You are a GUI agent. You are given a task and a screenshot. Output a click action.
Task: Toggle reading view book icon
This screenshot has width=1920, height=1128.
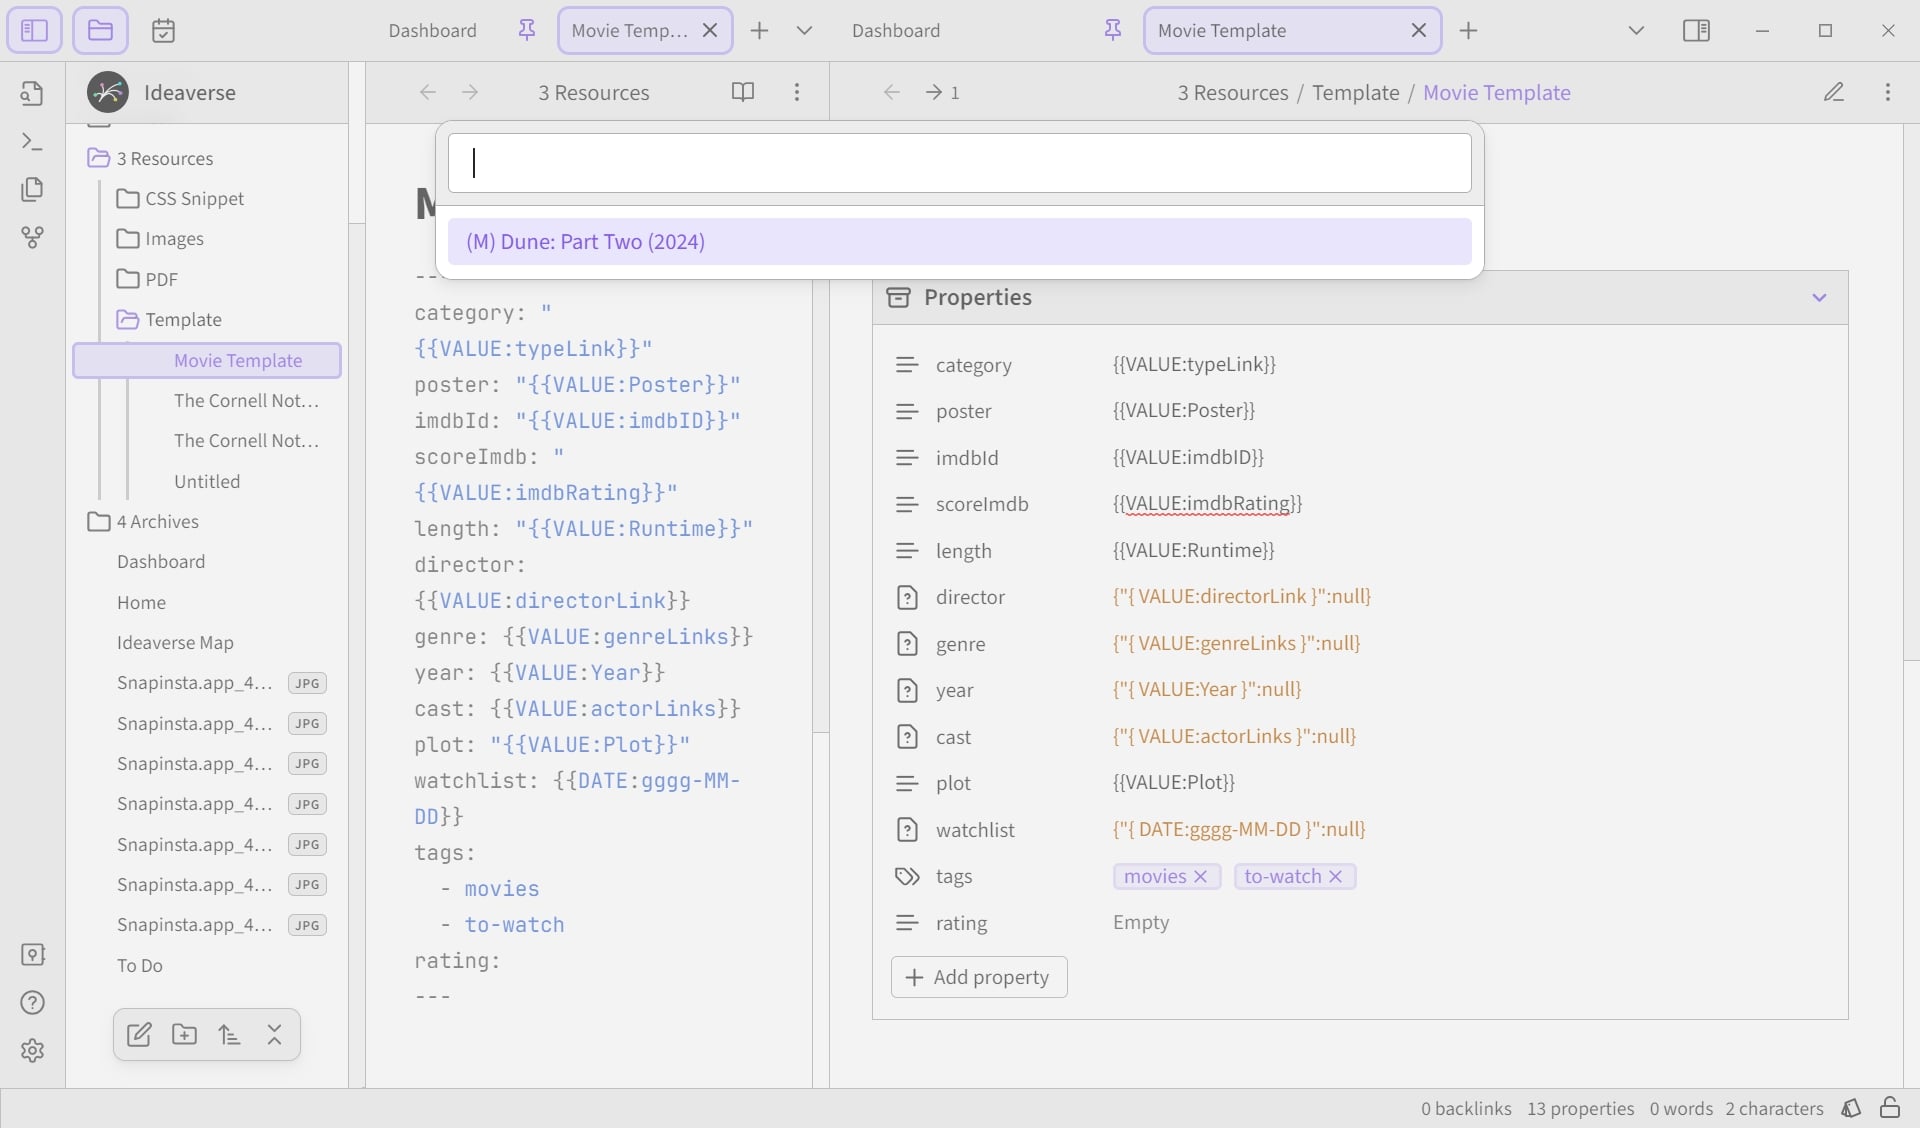[742, 92]
